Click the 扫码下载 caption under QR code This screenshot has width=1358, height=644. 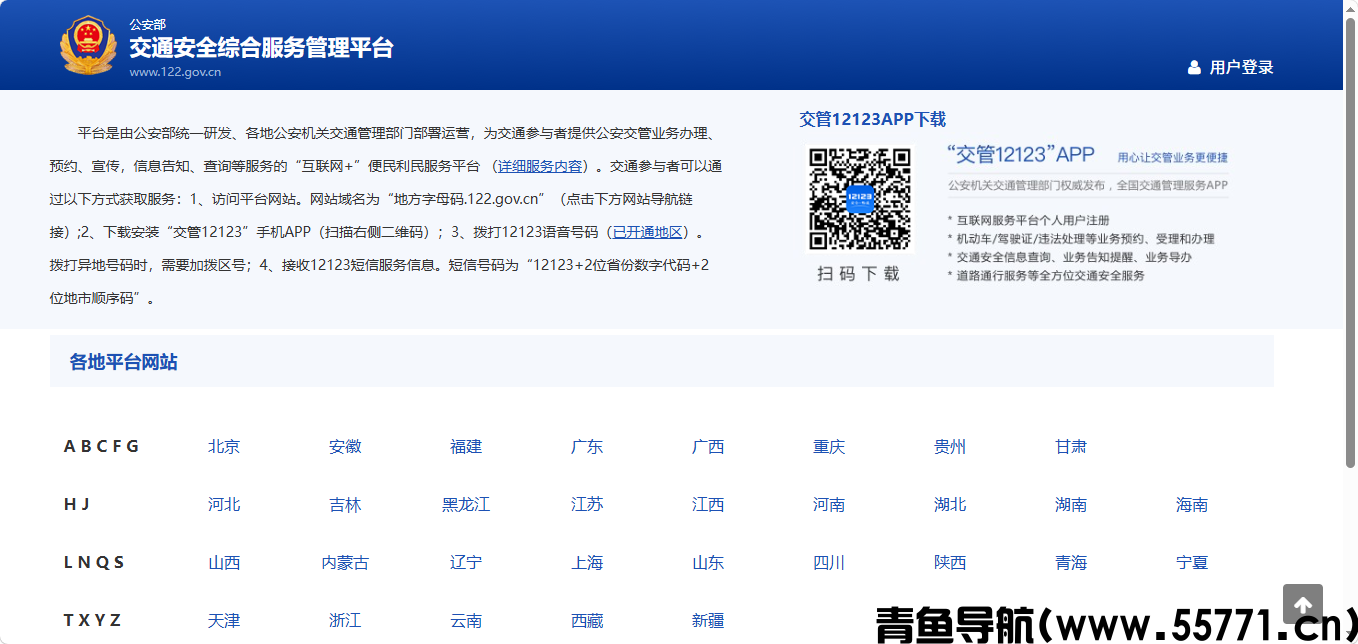859,273
